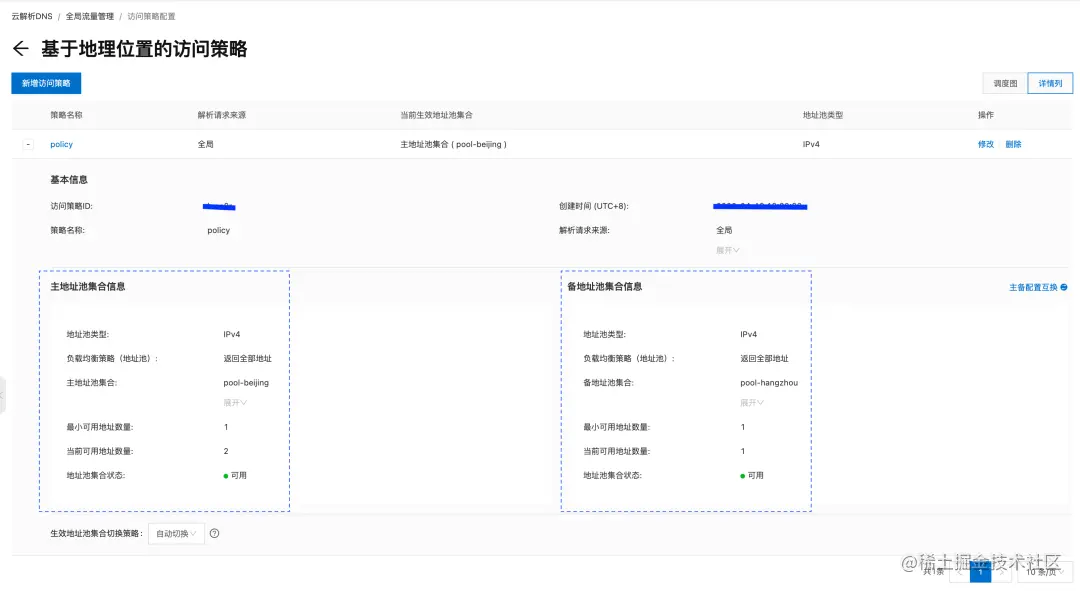Expand 展开 under pool-beijing

235,402
